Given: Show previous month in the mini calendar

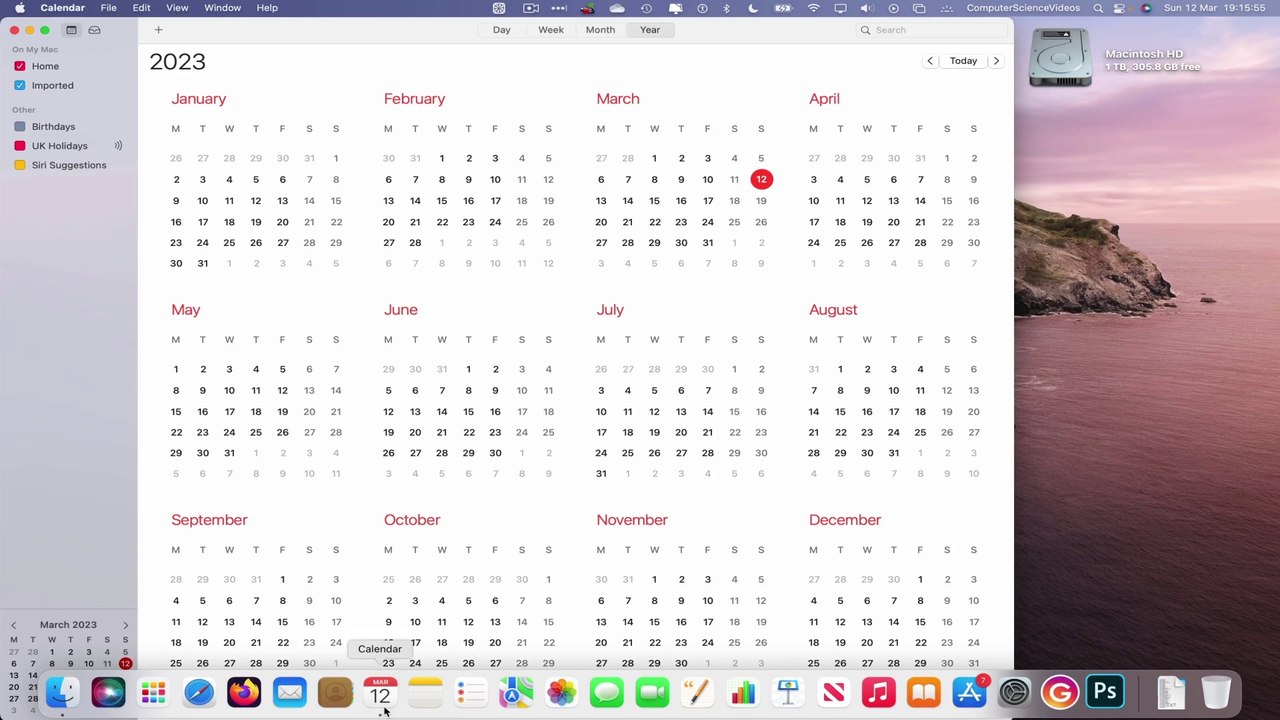Looking at the screenshot, I should click(13, 625).
